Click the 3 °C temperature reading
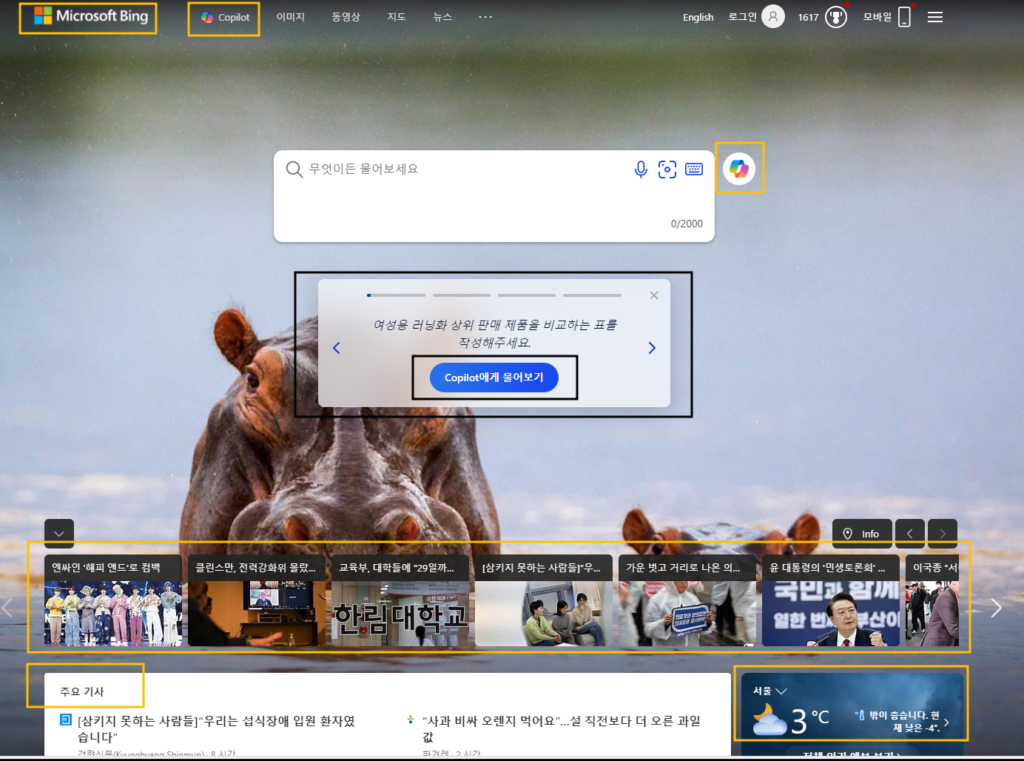 pyautogui.click(x=810, y=721)
